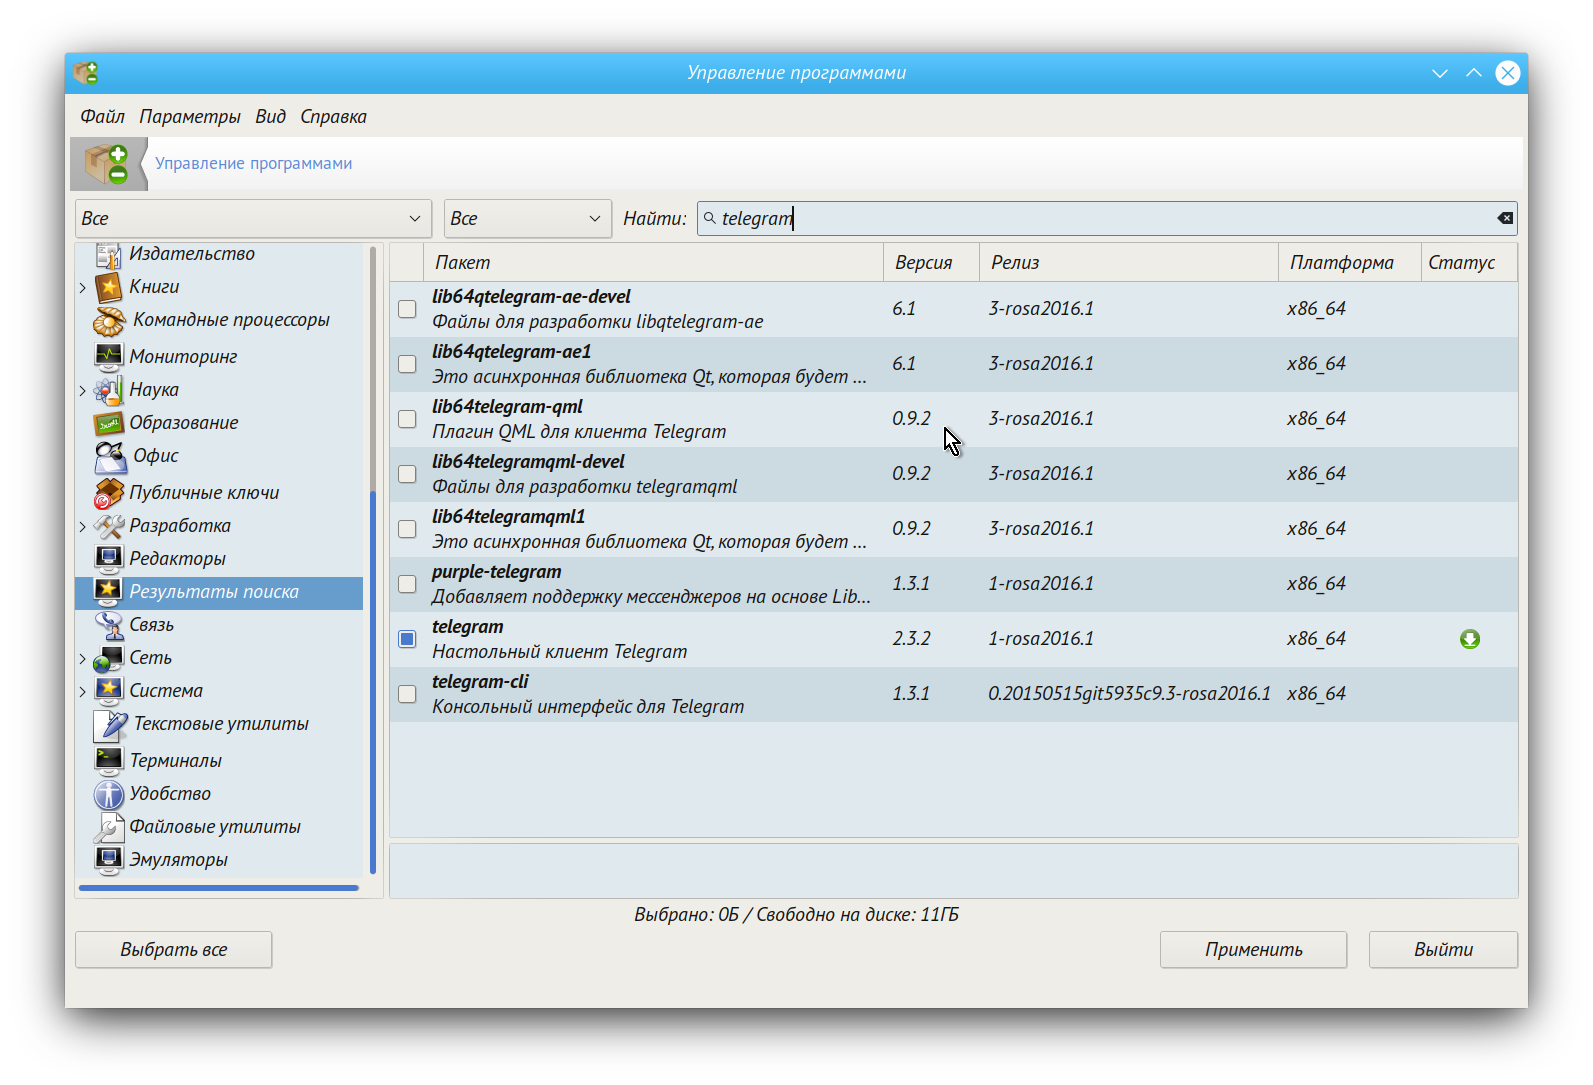
Task: Click the Выбрать все button
Action: (174, 950)
